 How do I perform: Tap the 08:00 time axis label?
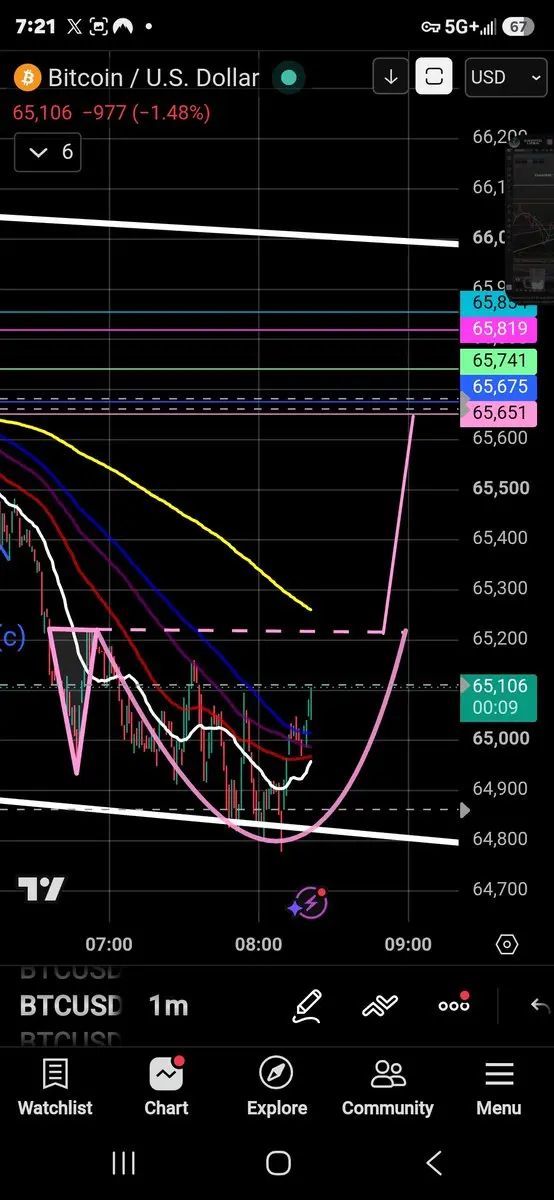pos(258,944)
